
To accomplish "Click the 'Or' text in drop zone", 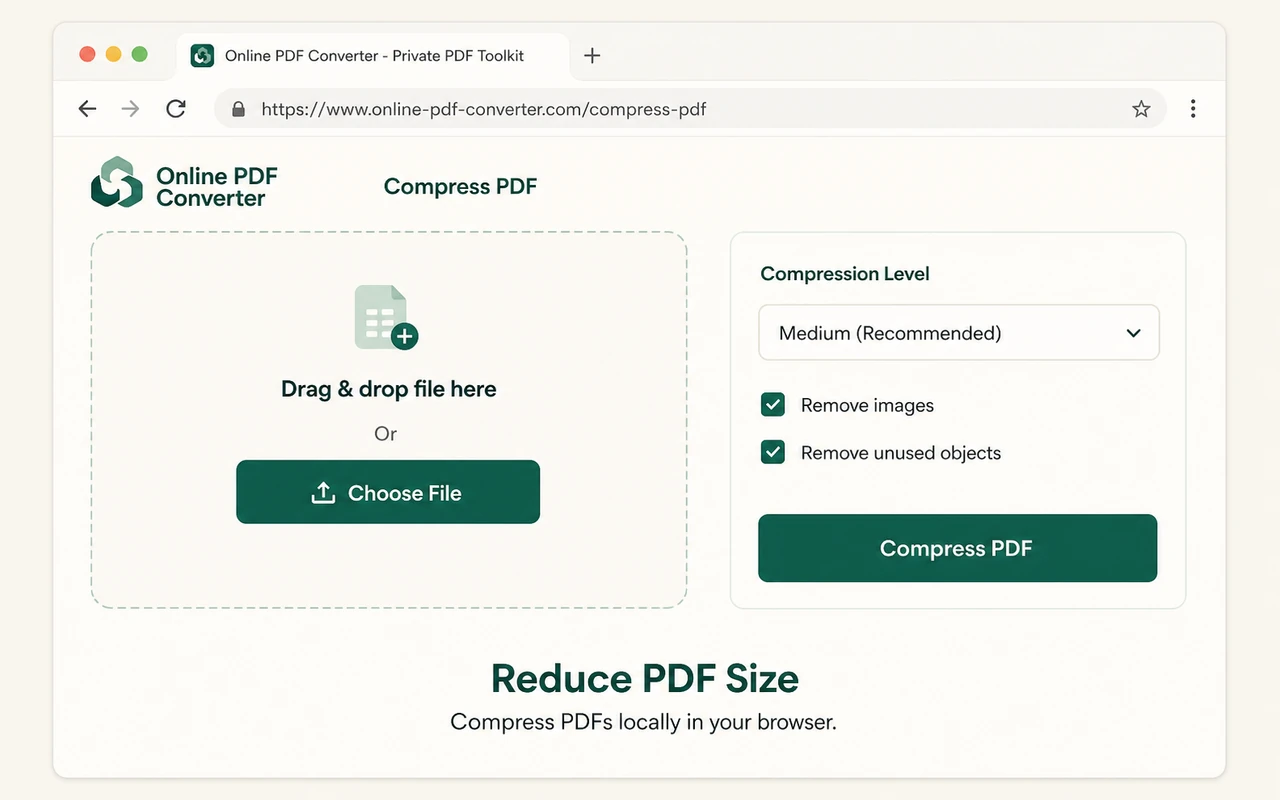I will tap(386, 434).
